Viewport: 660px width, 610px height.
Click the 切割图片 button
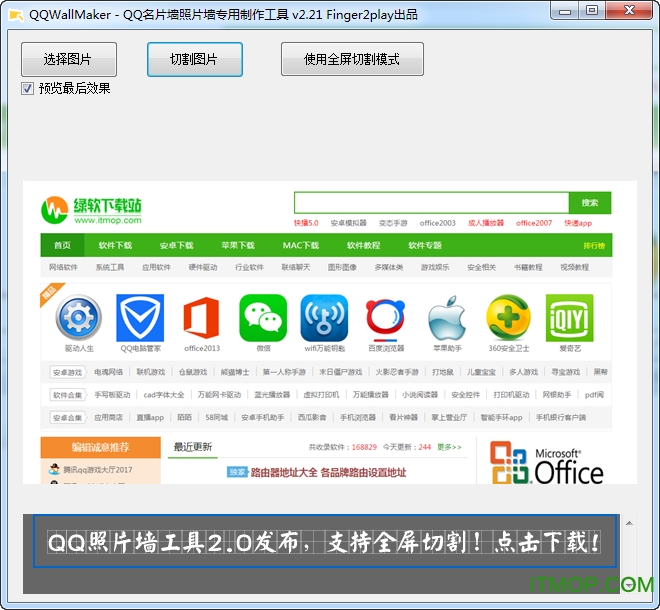coord(194,59)
